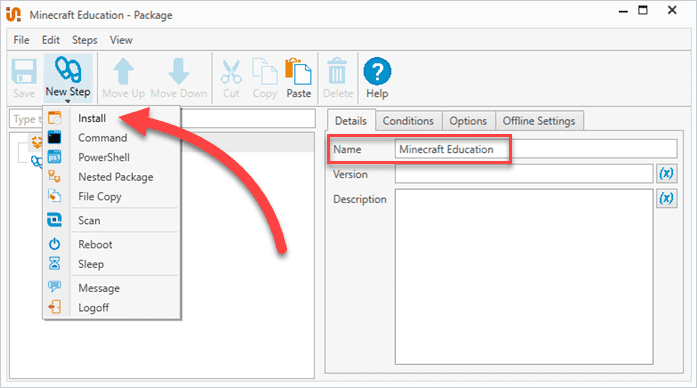Open Help with the question mark icon
The width and height of the screenshot is (697, 388).
coord(377,71)
